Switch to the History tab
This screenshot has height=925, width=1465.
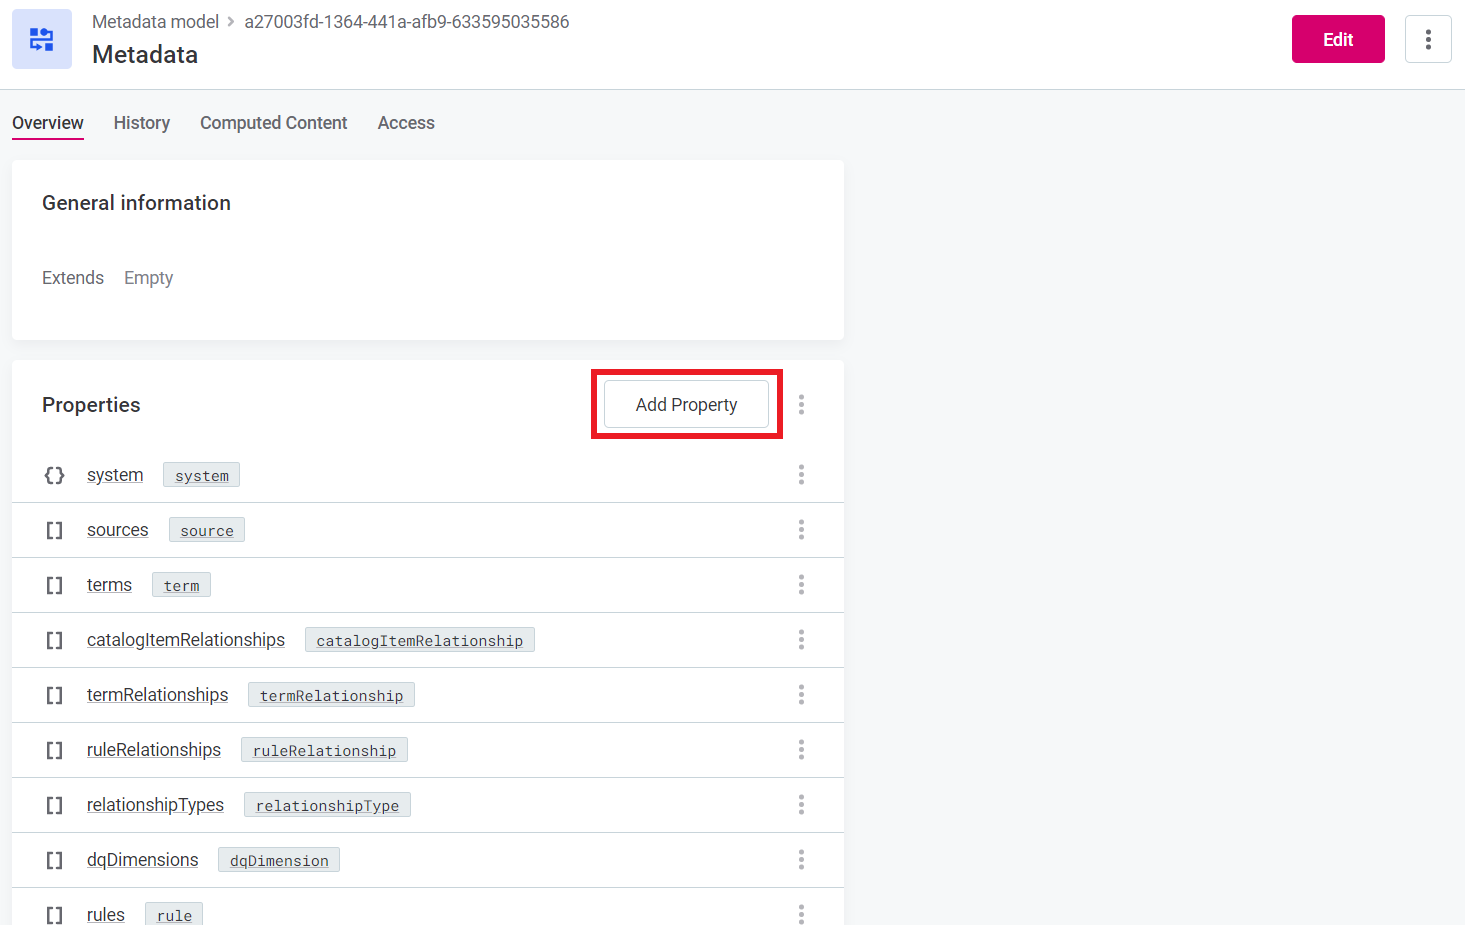coord(141,123)
